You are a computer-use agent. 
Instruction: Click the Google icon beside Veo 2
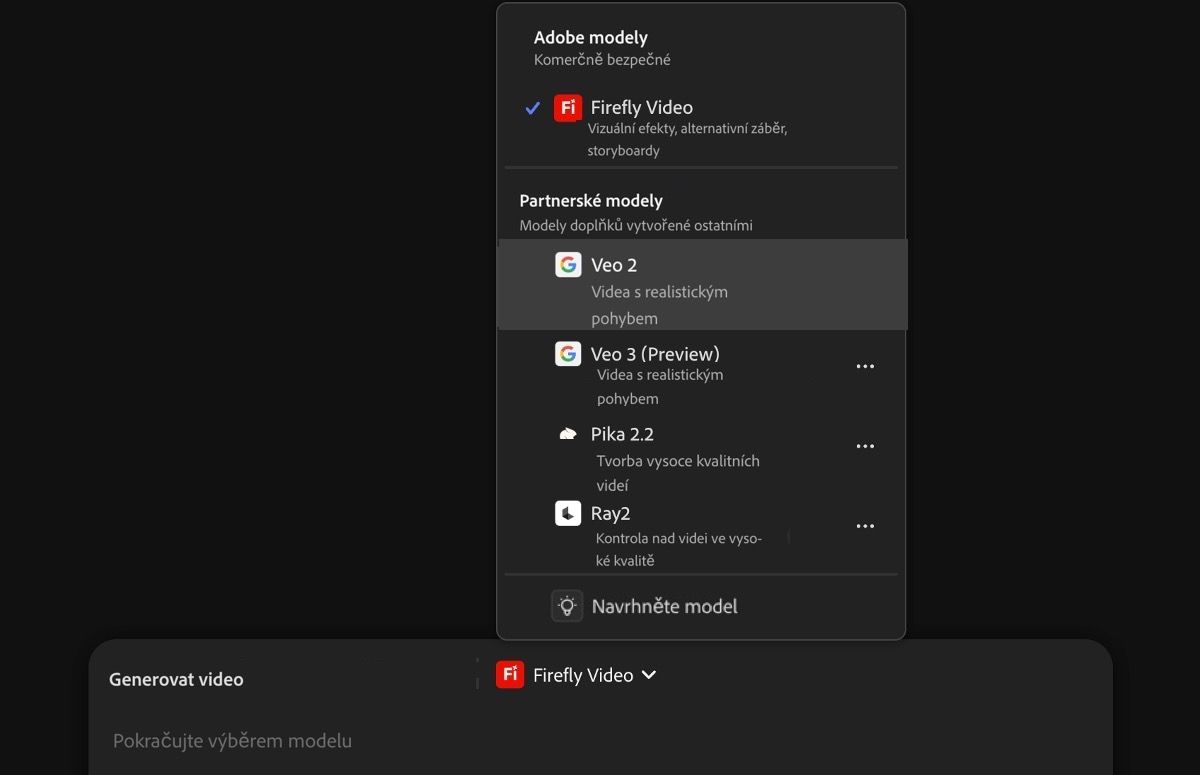[568, 264]
